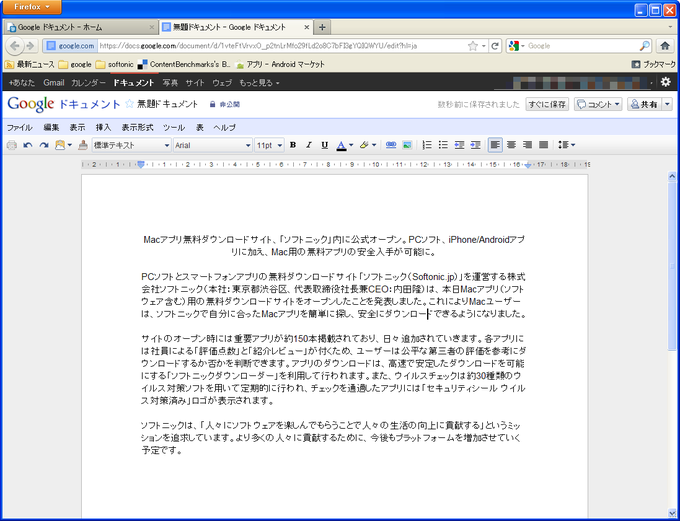Image resolution: width=680 pixels, height=521 pixels.
Task: Expand the arrow next to 共有
Action: tap(667, 104)
